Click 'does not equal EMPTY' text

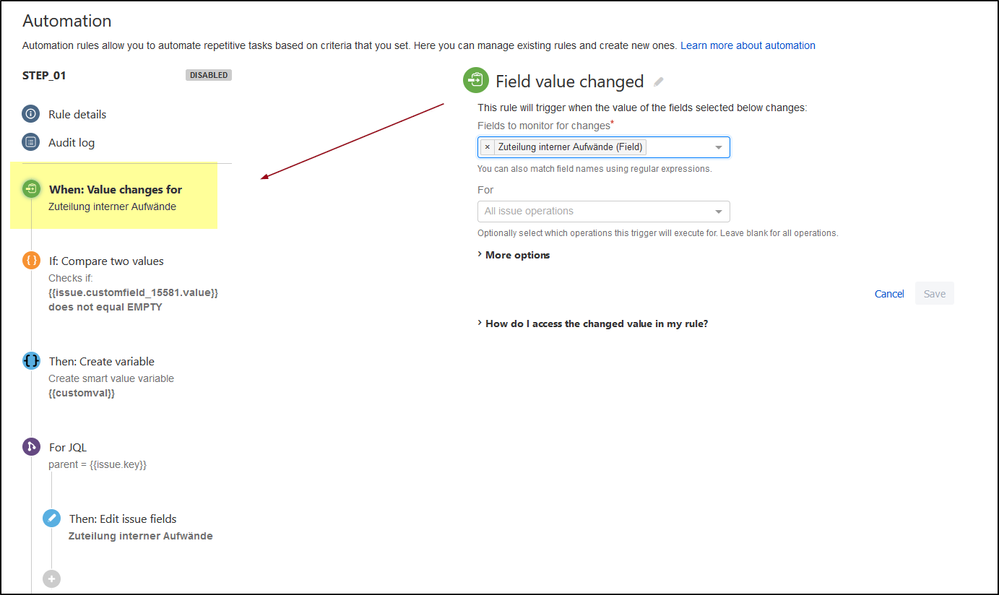pyautogui.click(x=105, y=307)
